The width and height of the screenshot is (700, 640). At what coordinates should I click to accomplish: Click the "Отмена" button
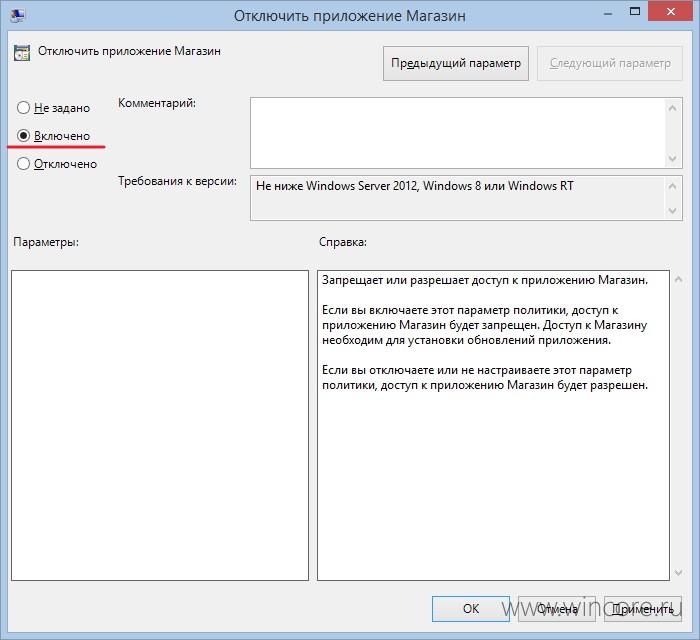pos(557,609)
